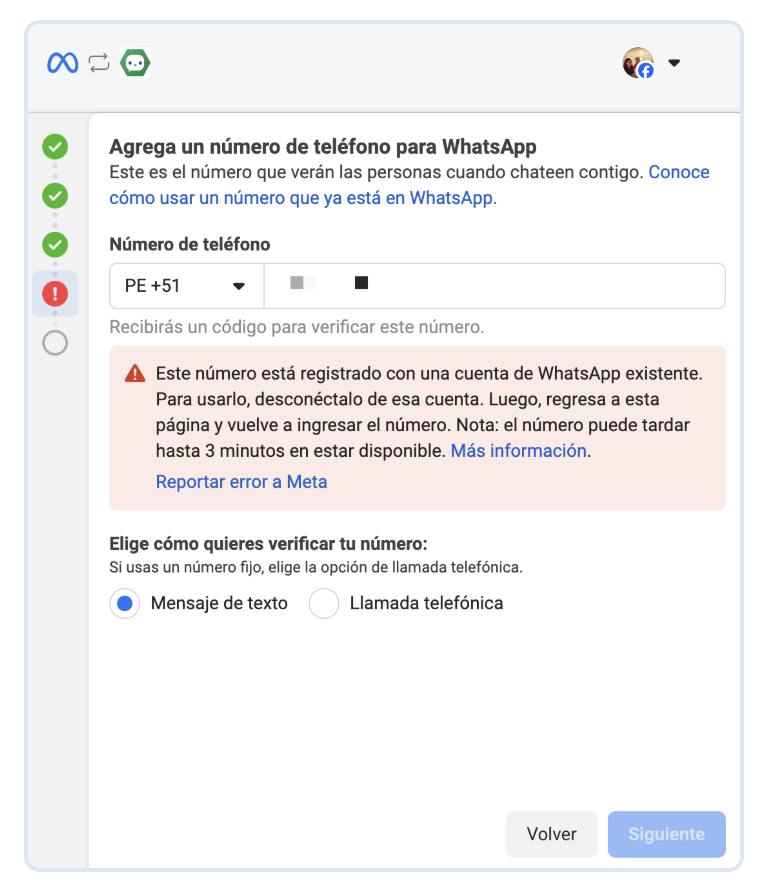Click 'Reportar error a Meta' link
This screenshot has height=892, width=782.
[241, 482]
